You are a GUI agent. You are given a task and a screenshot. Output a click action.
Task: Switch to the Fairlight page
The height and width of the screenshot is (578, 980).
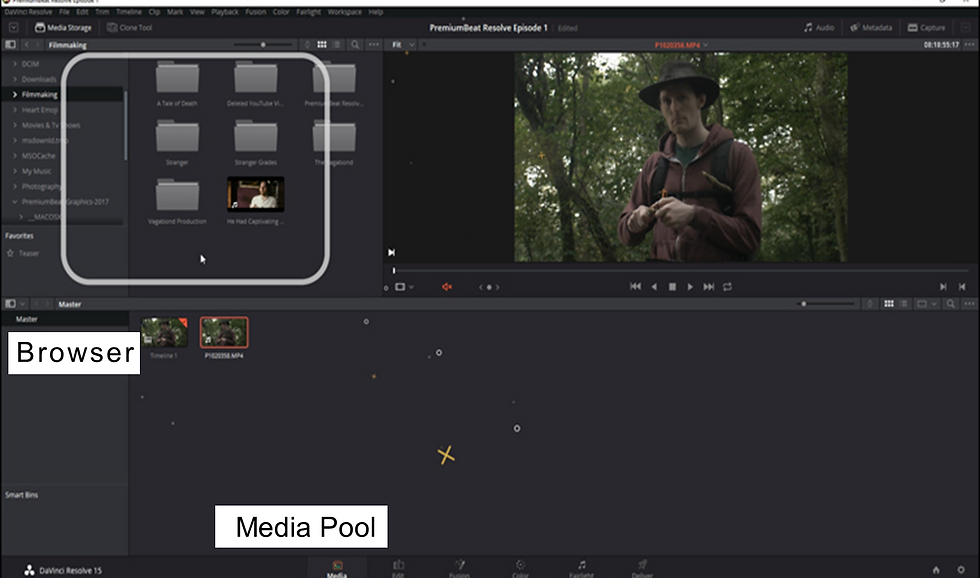pyautogui.click(x=582, y=568)
